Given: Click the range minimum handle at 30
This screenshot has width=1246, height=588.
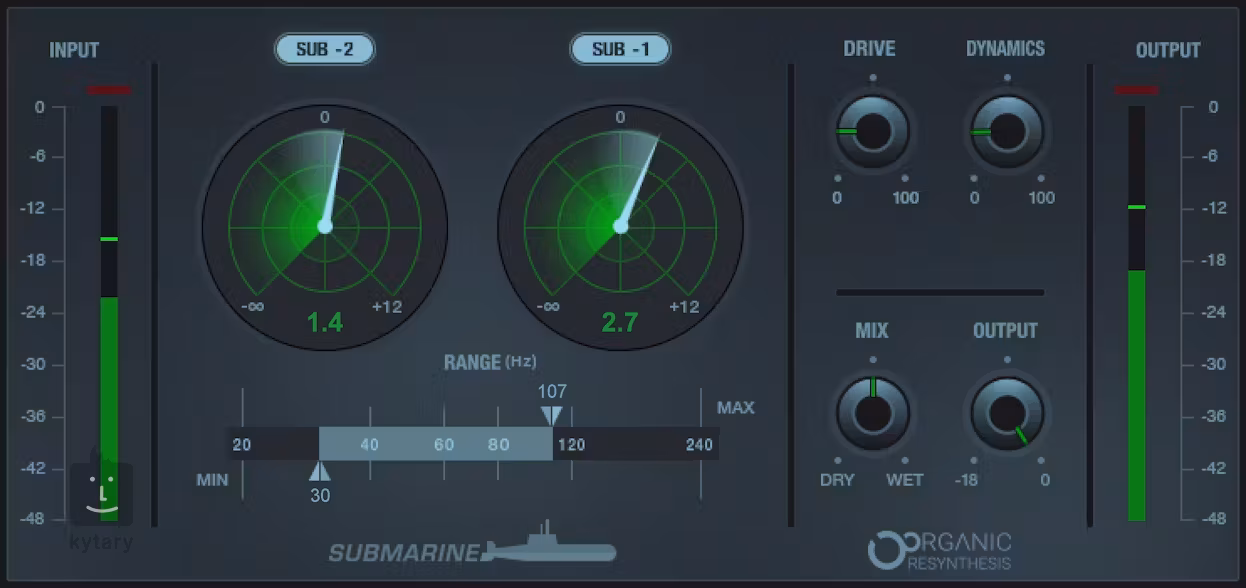Looking at the screenshot, I should 319,471.
